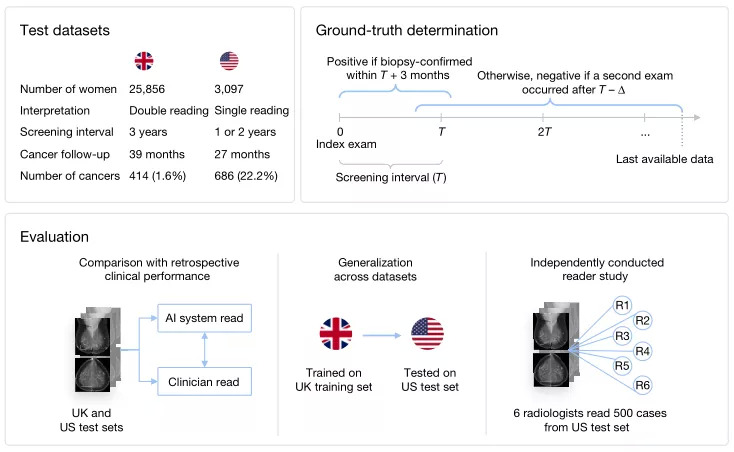Click the R1 radiologist circle
The width and height of the screenshot is (734, 452).
pyautogui.click(x=621, y=304)
